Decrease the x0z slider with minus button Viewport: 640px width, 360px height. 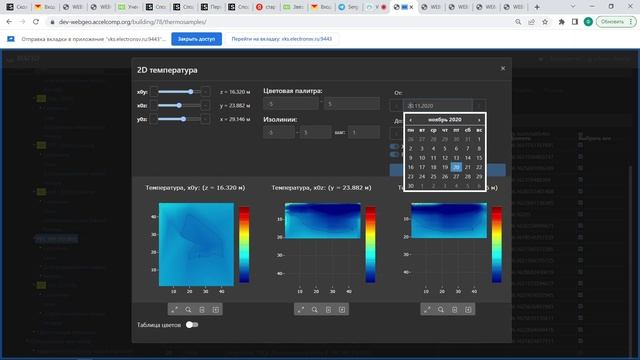153,106
